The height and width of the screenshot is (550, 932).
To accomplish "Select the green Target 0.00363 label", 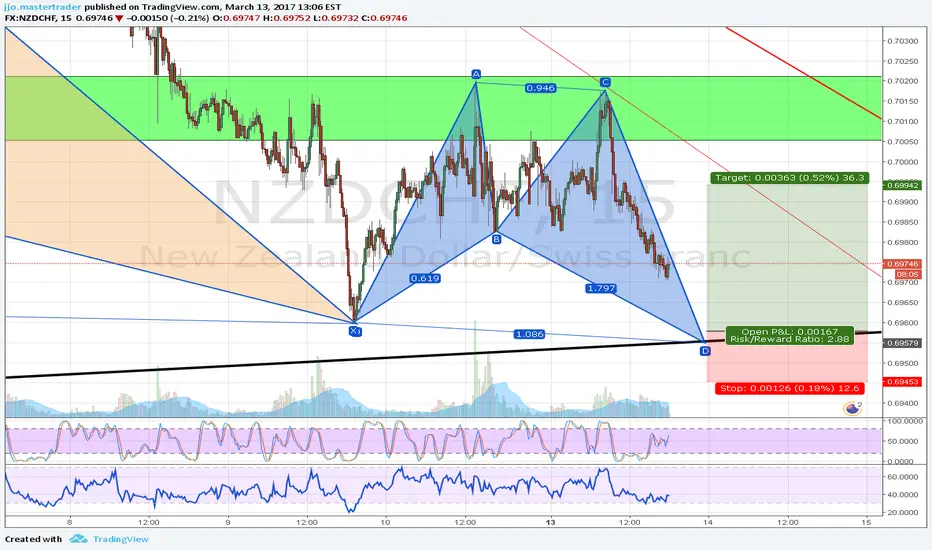I will tap(789, 178).
